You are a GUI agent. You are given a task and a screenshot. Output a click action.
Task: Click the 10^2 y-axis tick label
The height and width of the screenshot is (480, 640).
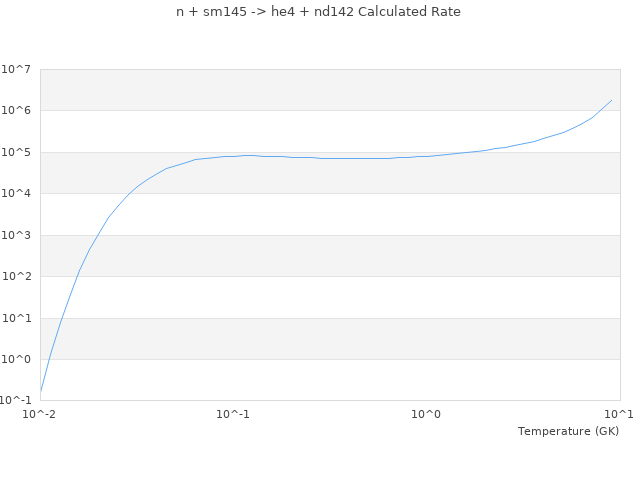click(x=16, y=277)
